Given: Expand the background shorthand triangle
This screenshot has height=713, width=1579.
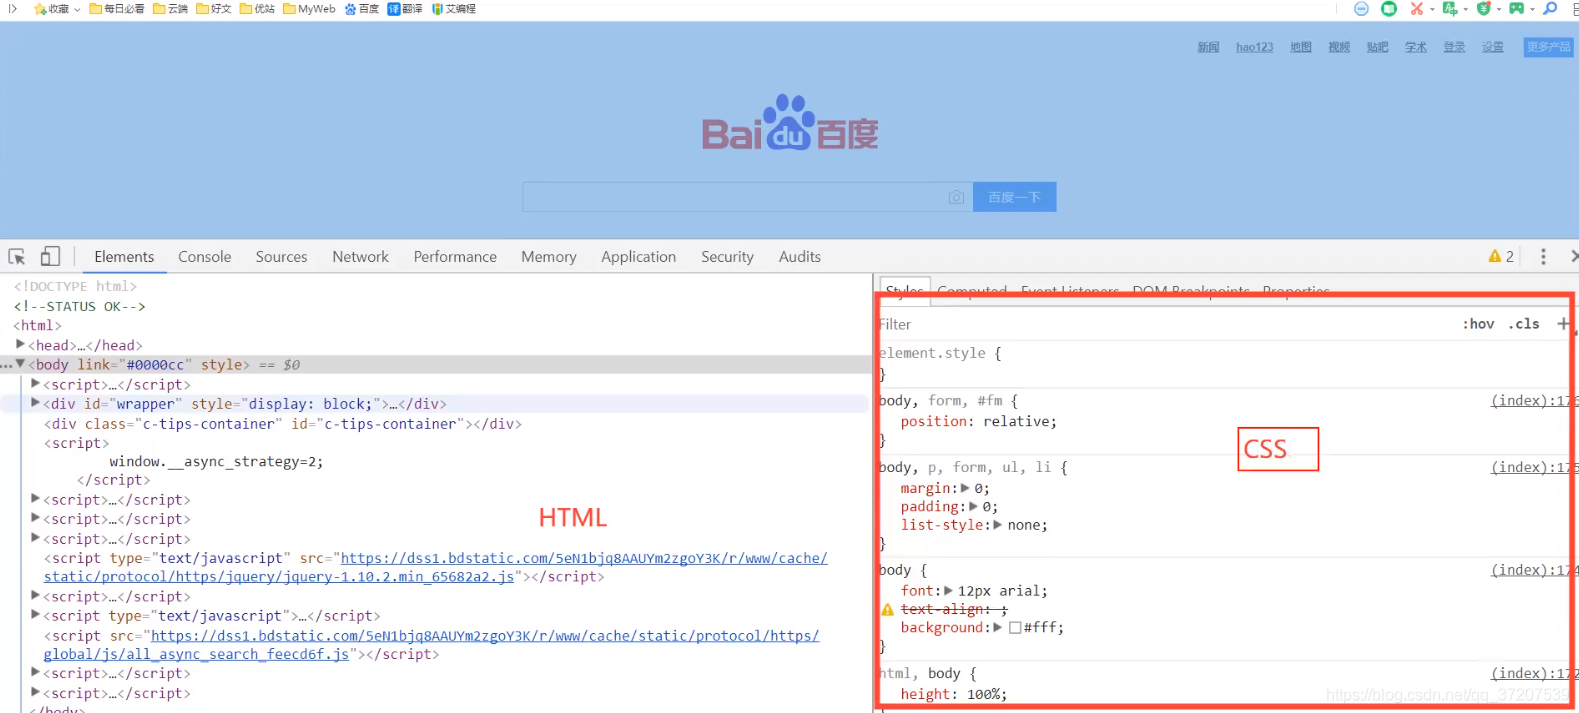Looking at the screenshot, I should [x=998, y=627].
